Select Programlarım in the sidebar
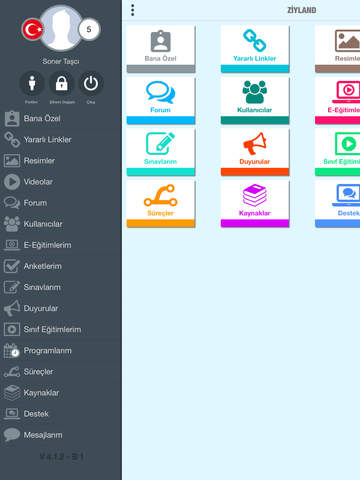 coord(61,351)
